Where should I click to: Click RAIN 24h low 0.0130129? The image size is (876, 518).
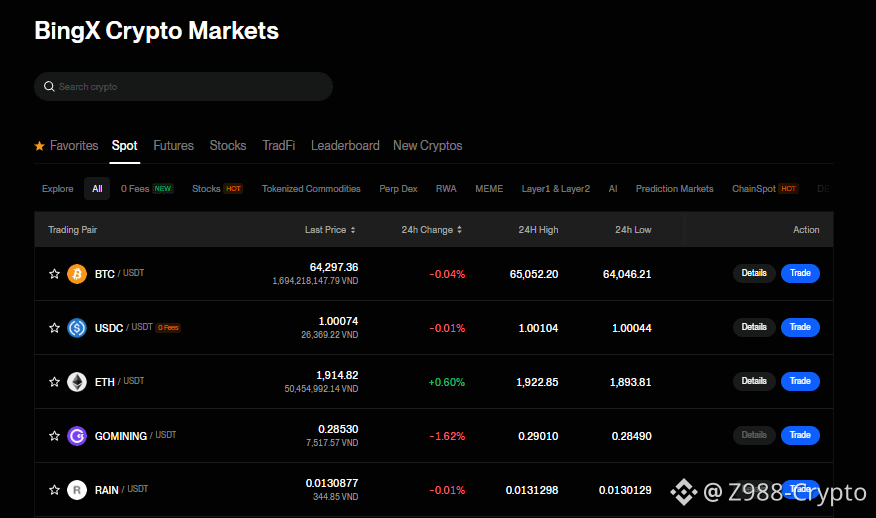[625, 490]
